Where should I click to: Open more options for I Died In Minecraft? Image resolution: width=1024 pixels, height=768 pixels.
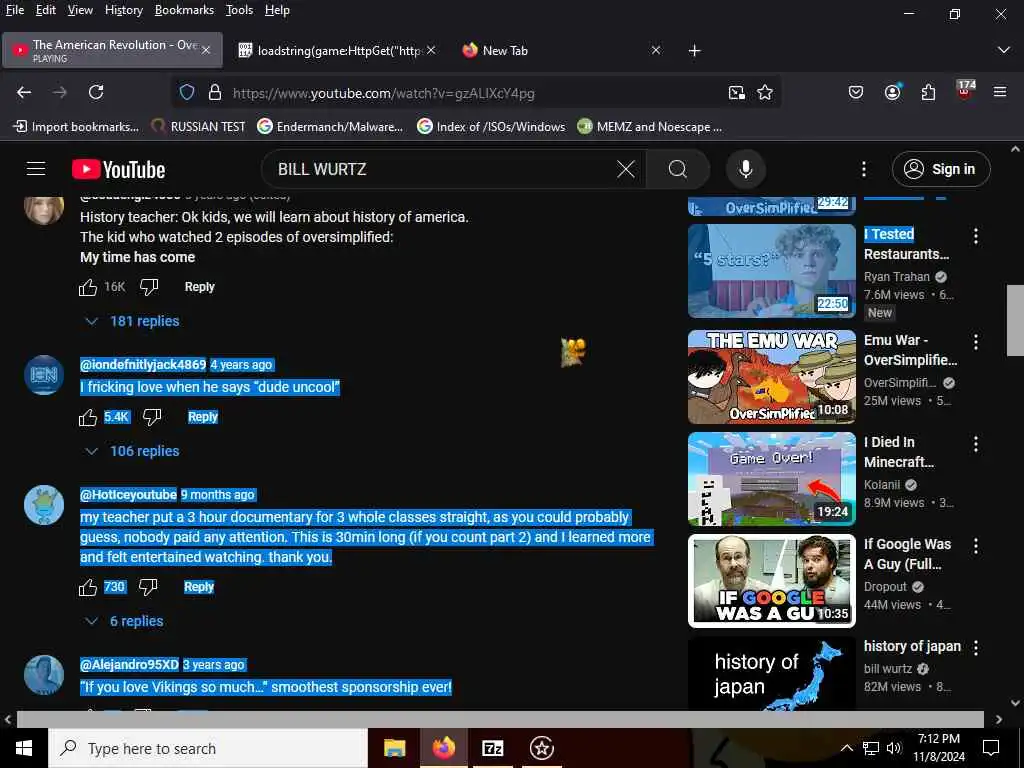coord(976,444)
